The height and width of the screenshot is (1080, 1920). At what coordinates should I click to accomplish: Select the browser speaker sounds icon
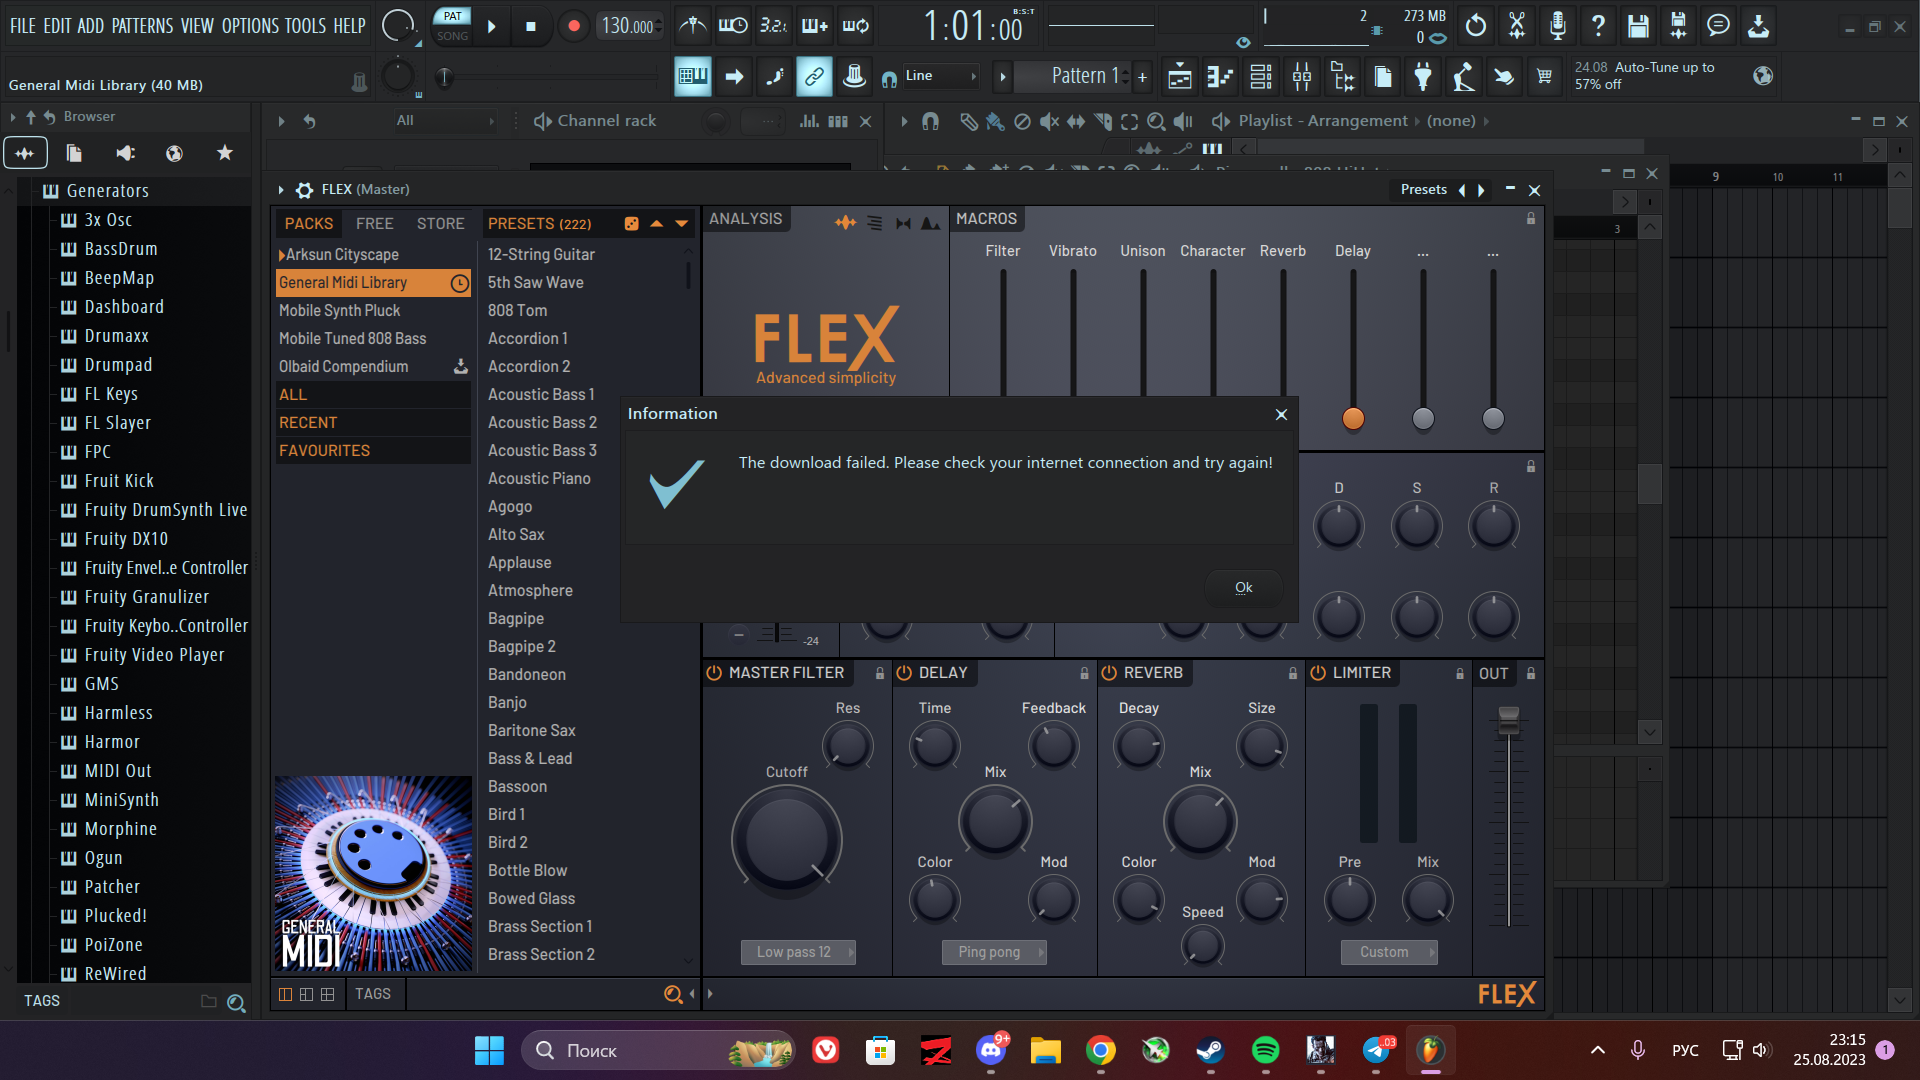click(125, 153)
